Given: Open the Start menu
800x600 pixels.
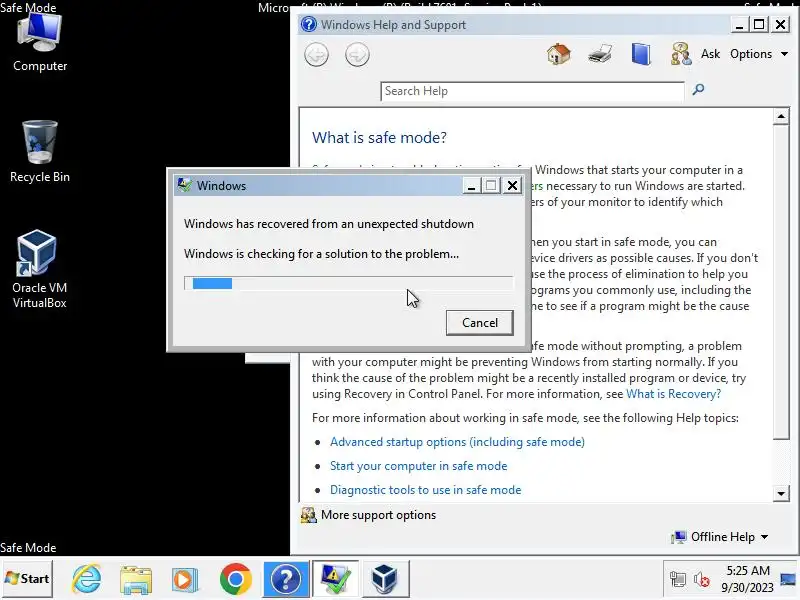Looking at the screenshot, I should pyautogui.click(x=27, y=579).
